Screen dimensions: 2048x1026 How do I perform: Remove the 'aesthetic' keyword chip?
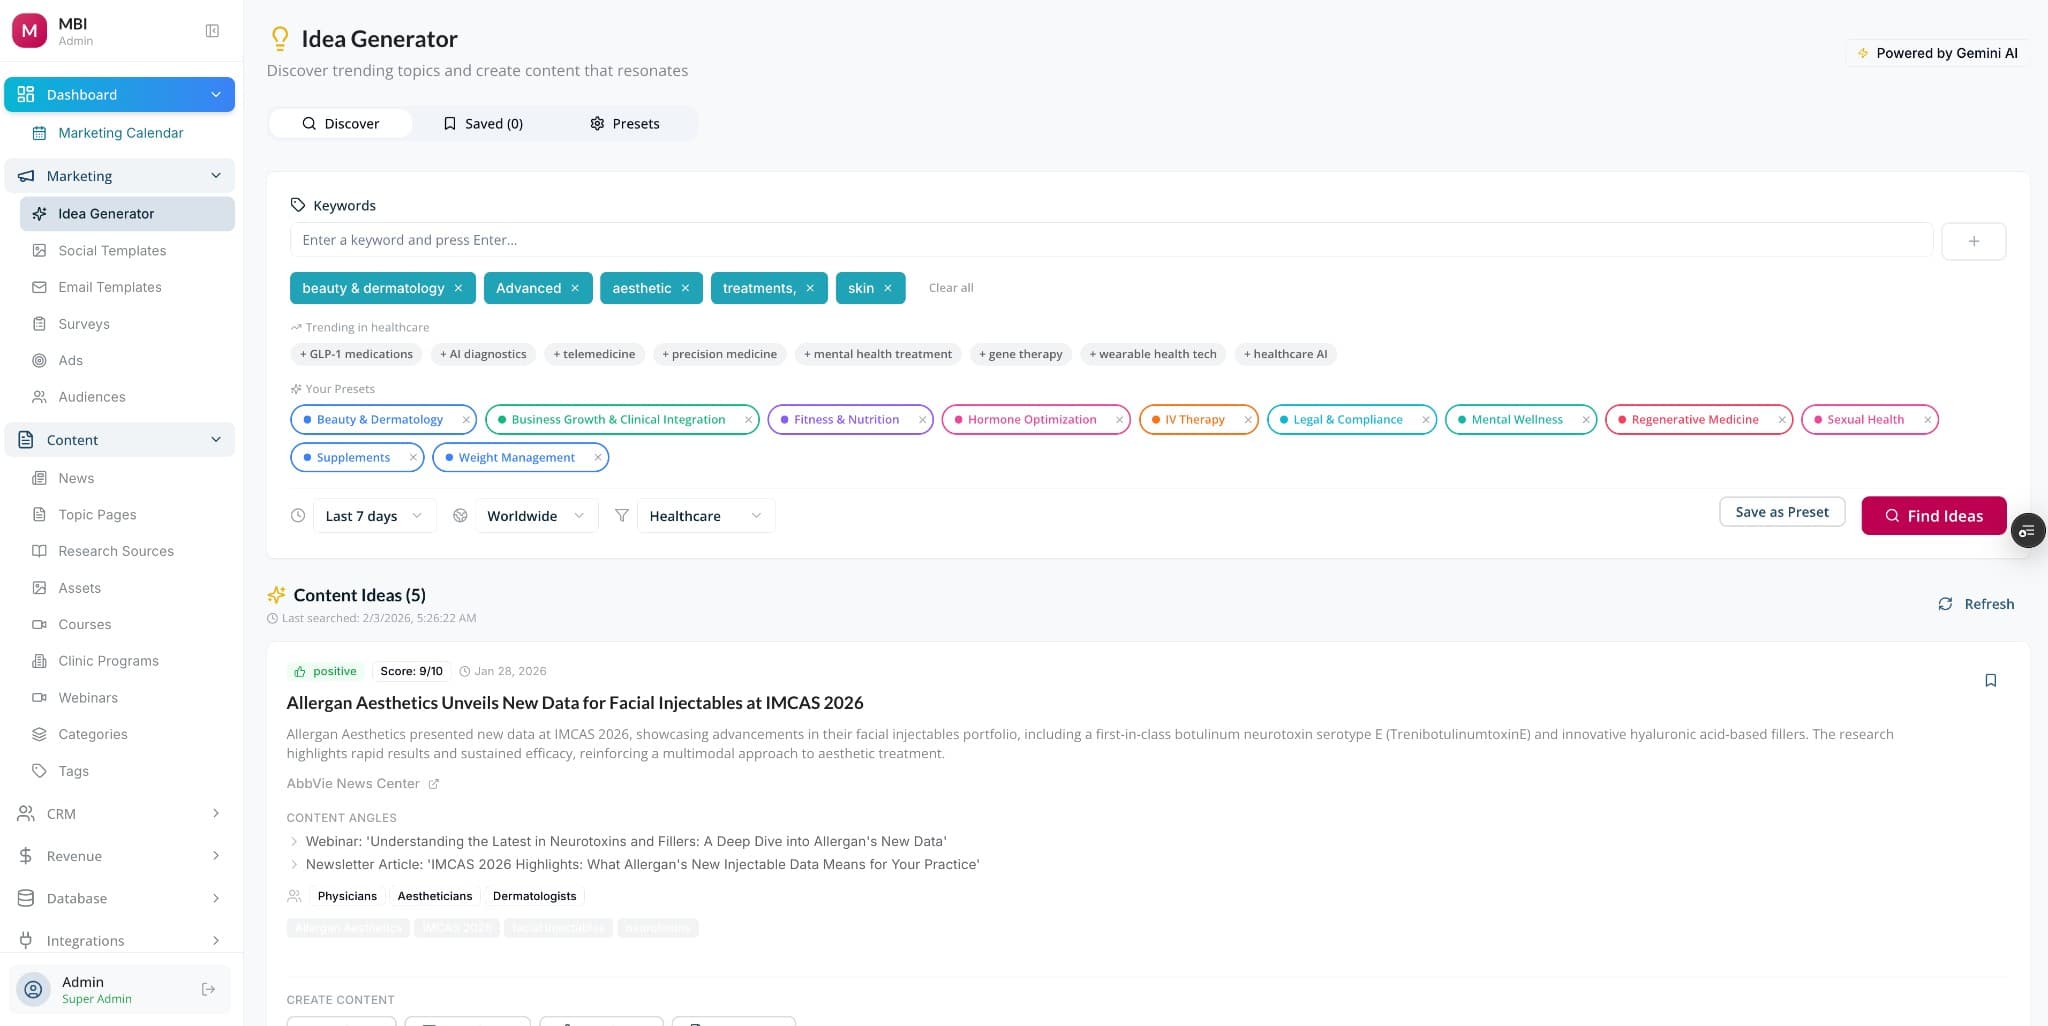pos(685,288)
